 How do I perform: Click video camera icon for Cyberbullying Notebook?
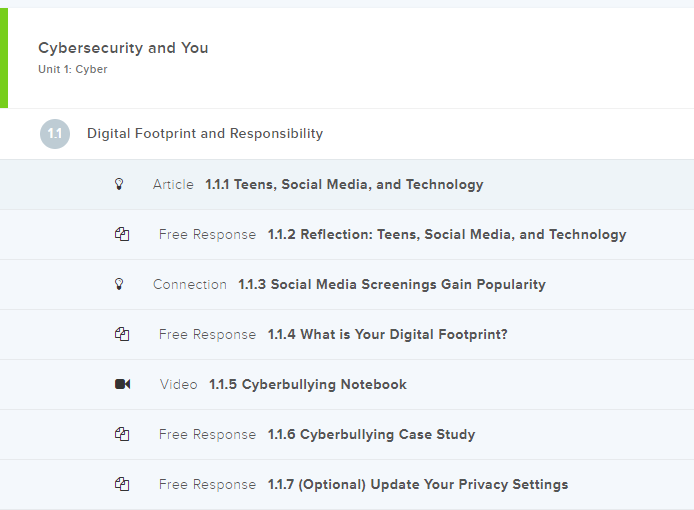point(122,384)
